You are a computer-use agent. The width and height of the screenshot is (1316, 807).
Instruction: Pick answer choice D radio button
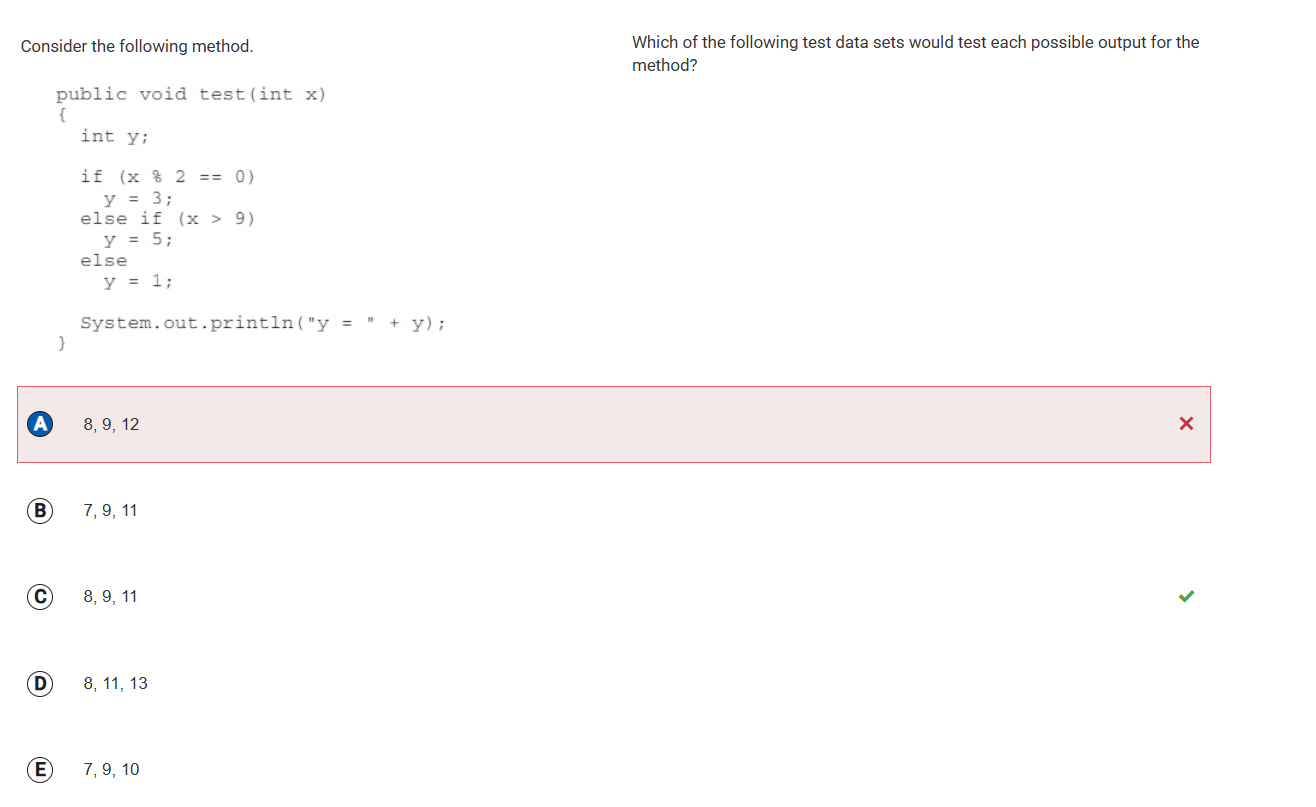click(40, 684)
